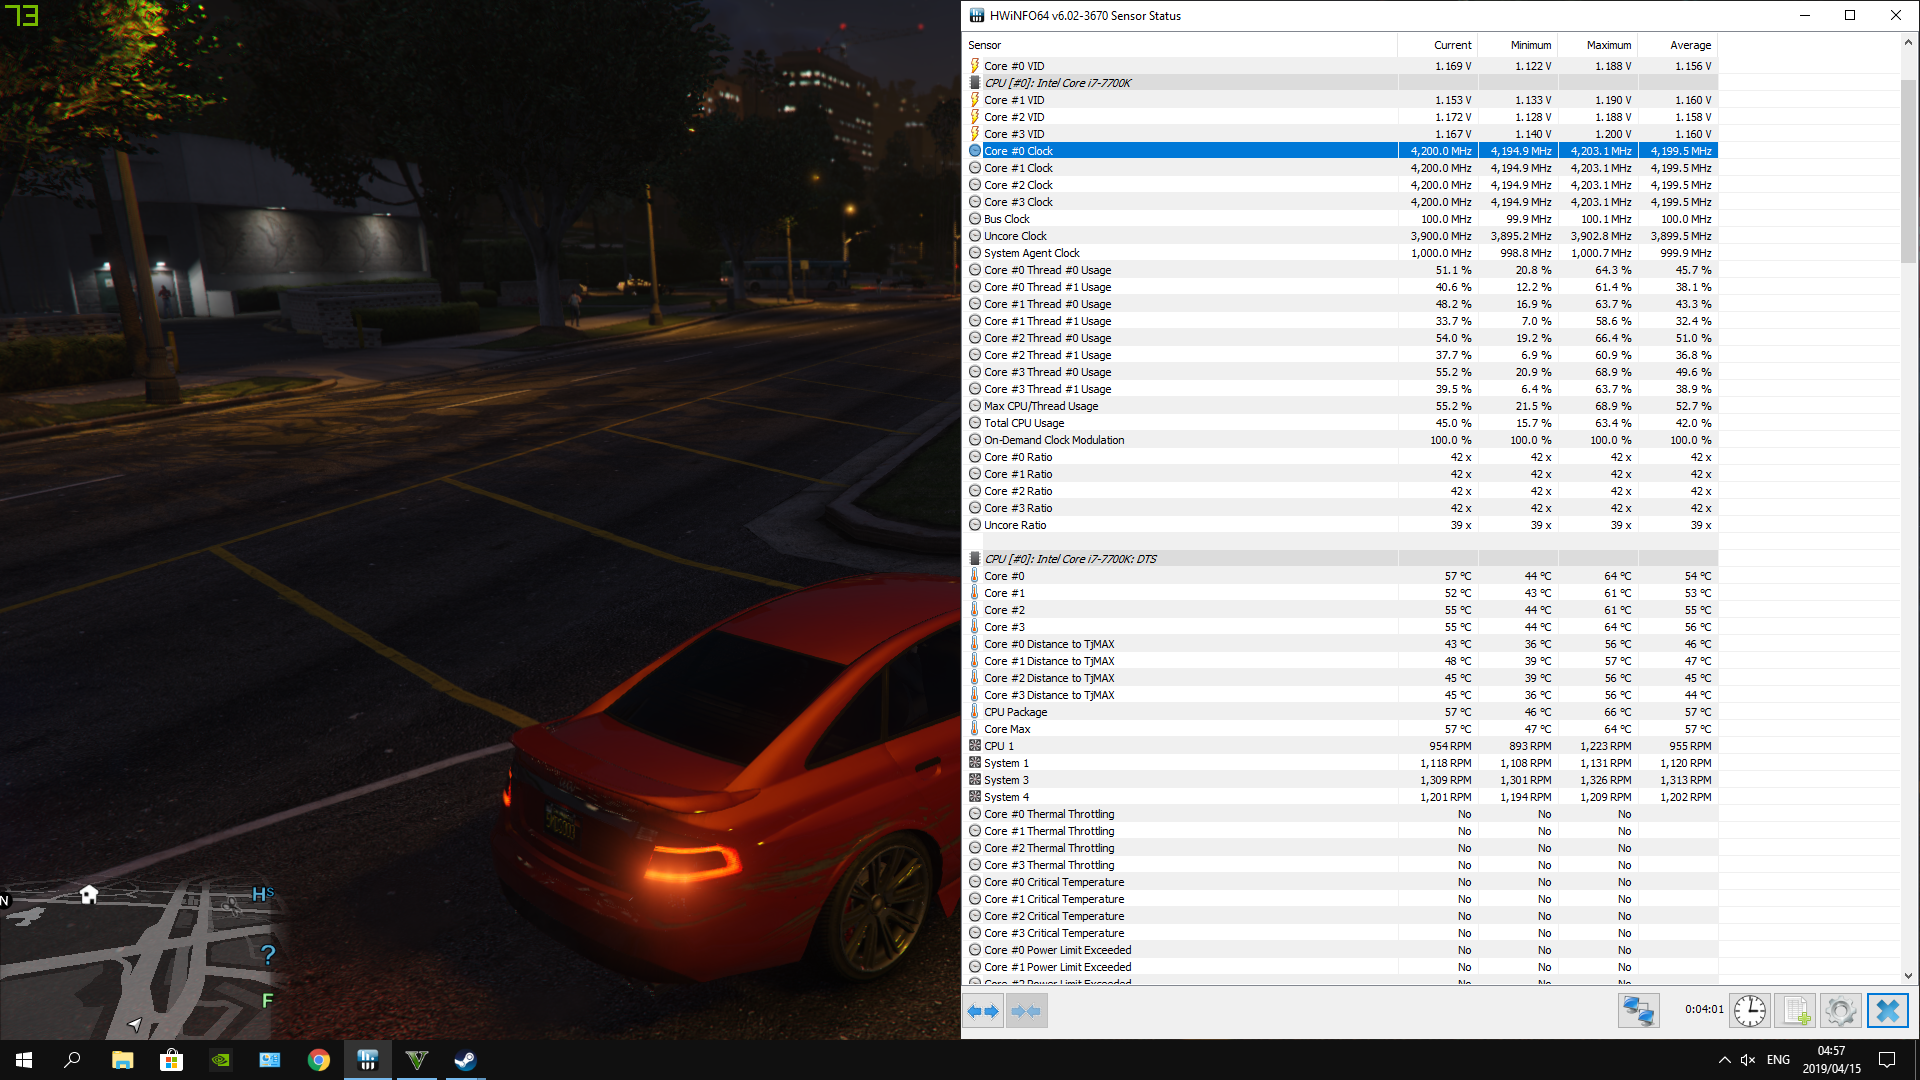
Task: Click the HWiNFO64 title bar icon
Action: point(976,15)
